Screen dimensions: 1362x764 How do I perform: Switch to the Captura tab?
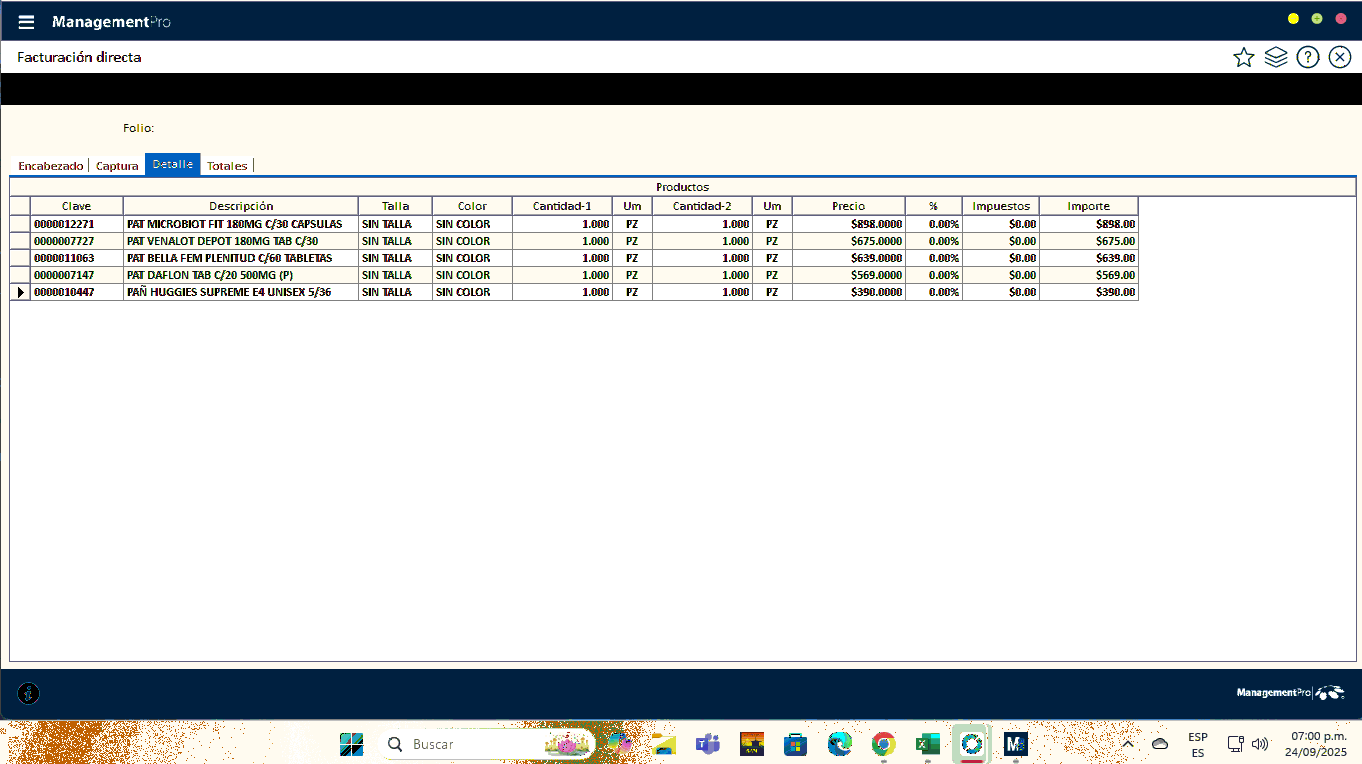[117, 166]
